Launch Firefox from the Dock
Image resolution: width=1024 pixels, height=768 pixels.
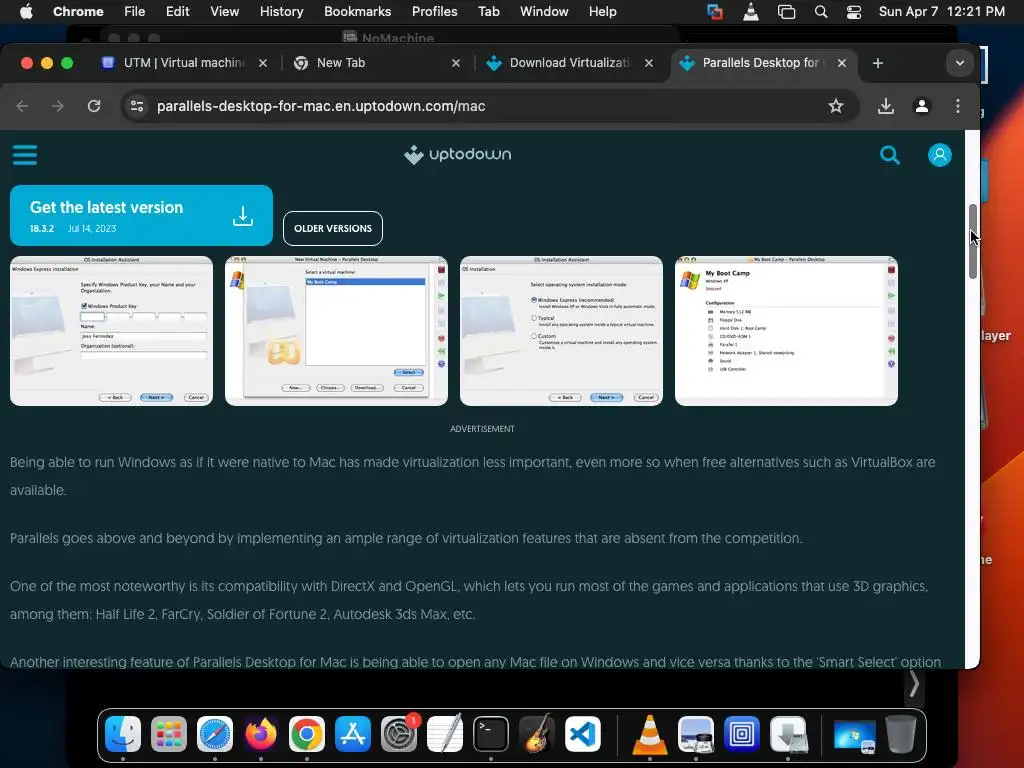(261, 734)
